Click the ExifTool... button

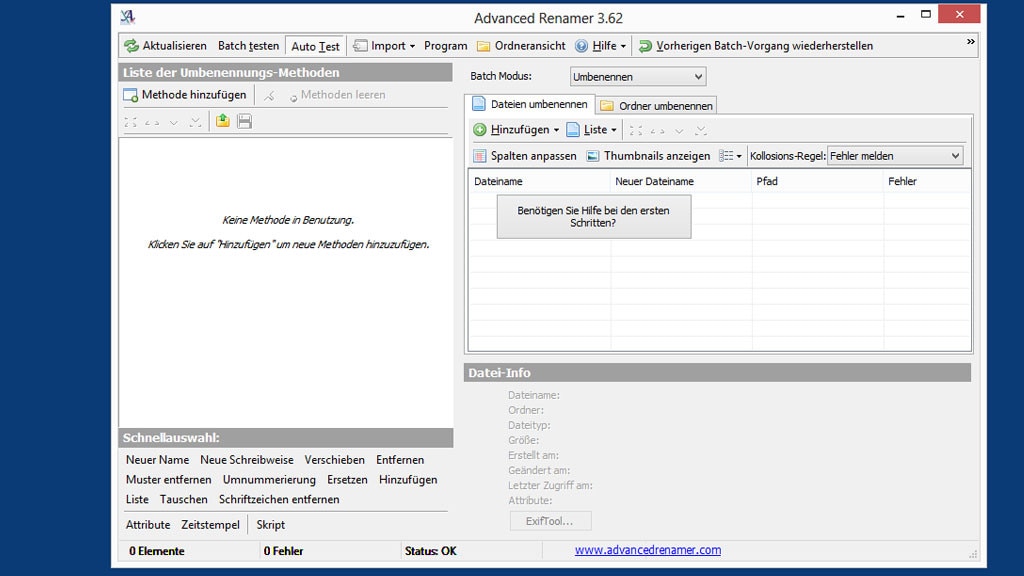coord(550,521)
